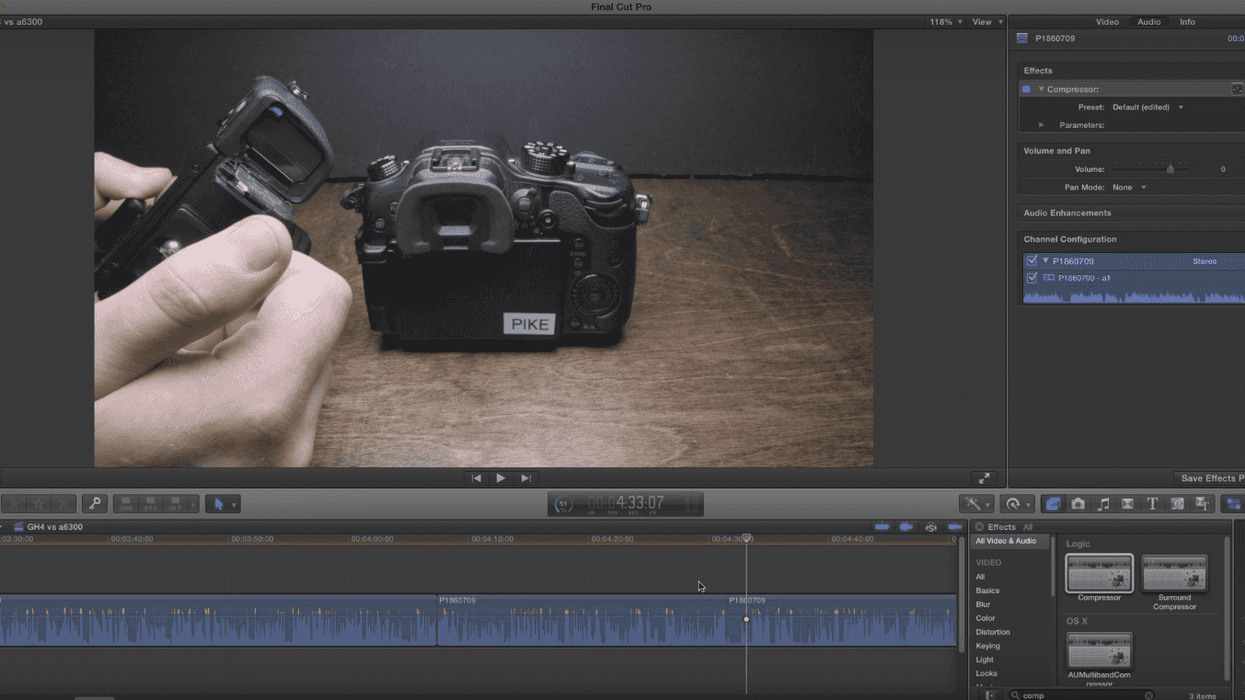Viewport: 1245px width, 700px height.
Task: Click the Save Effects Preset button
Action: click(1212, 479)
